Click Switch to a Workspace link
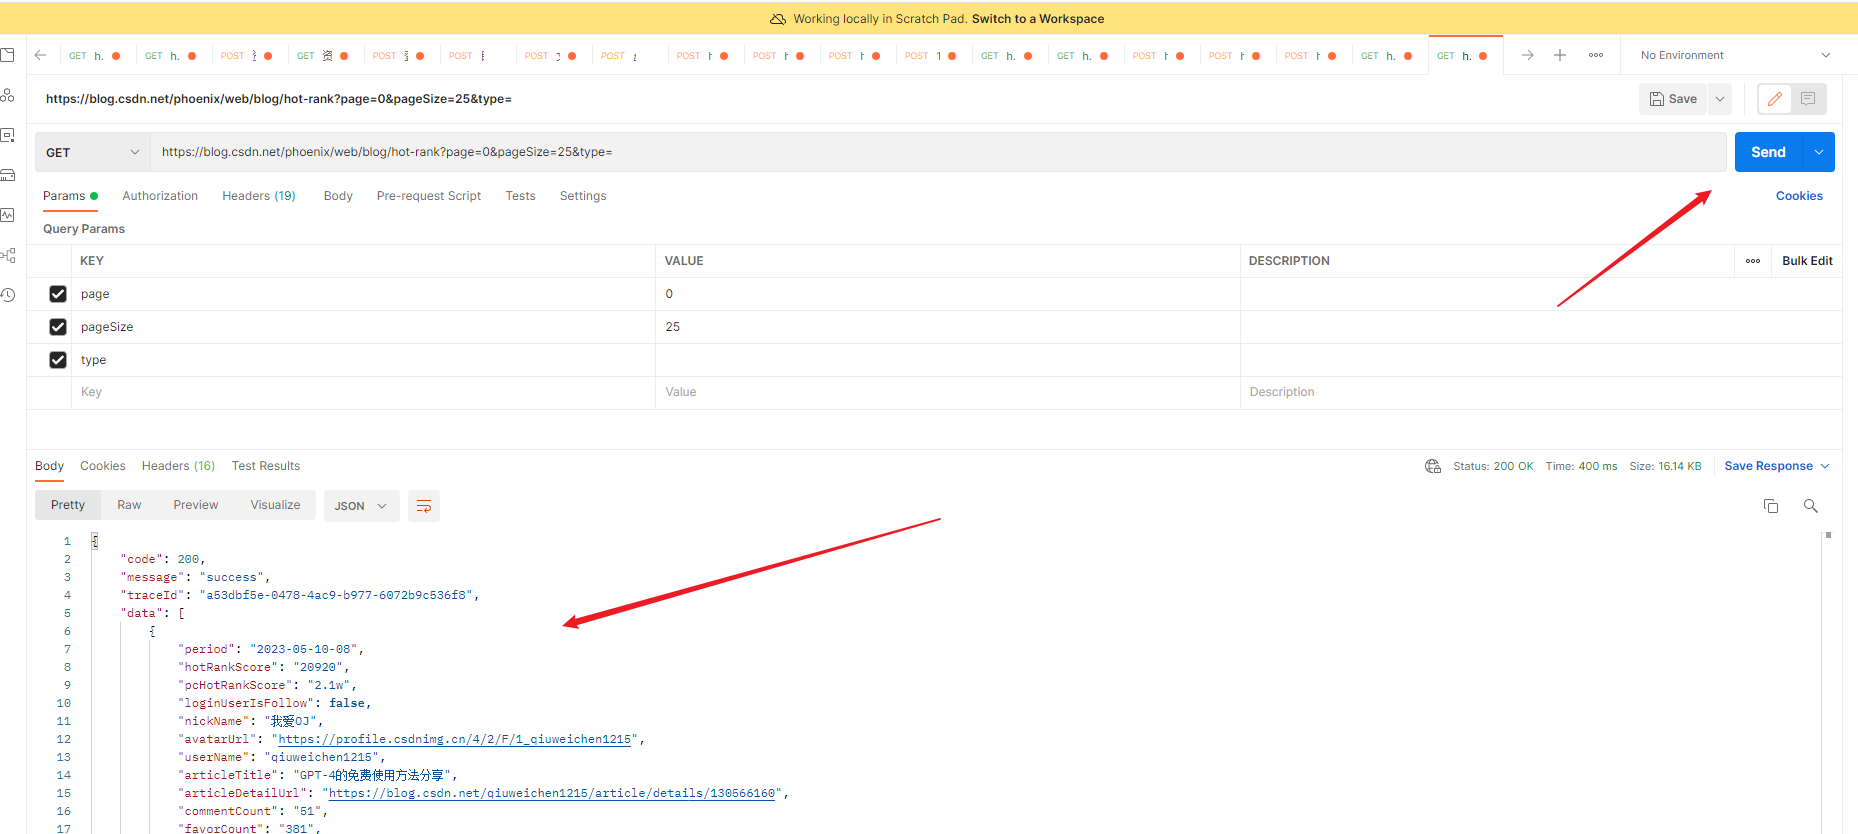 point(1038,19)
